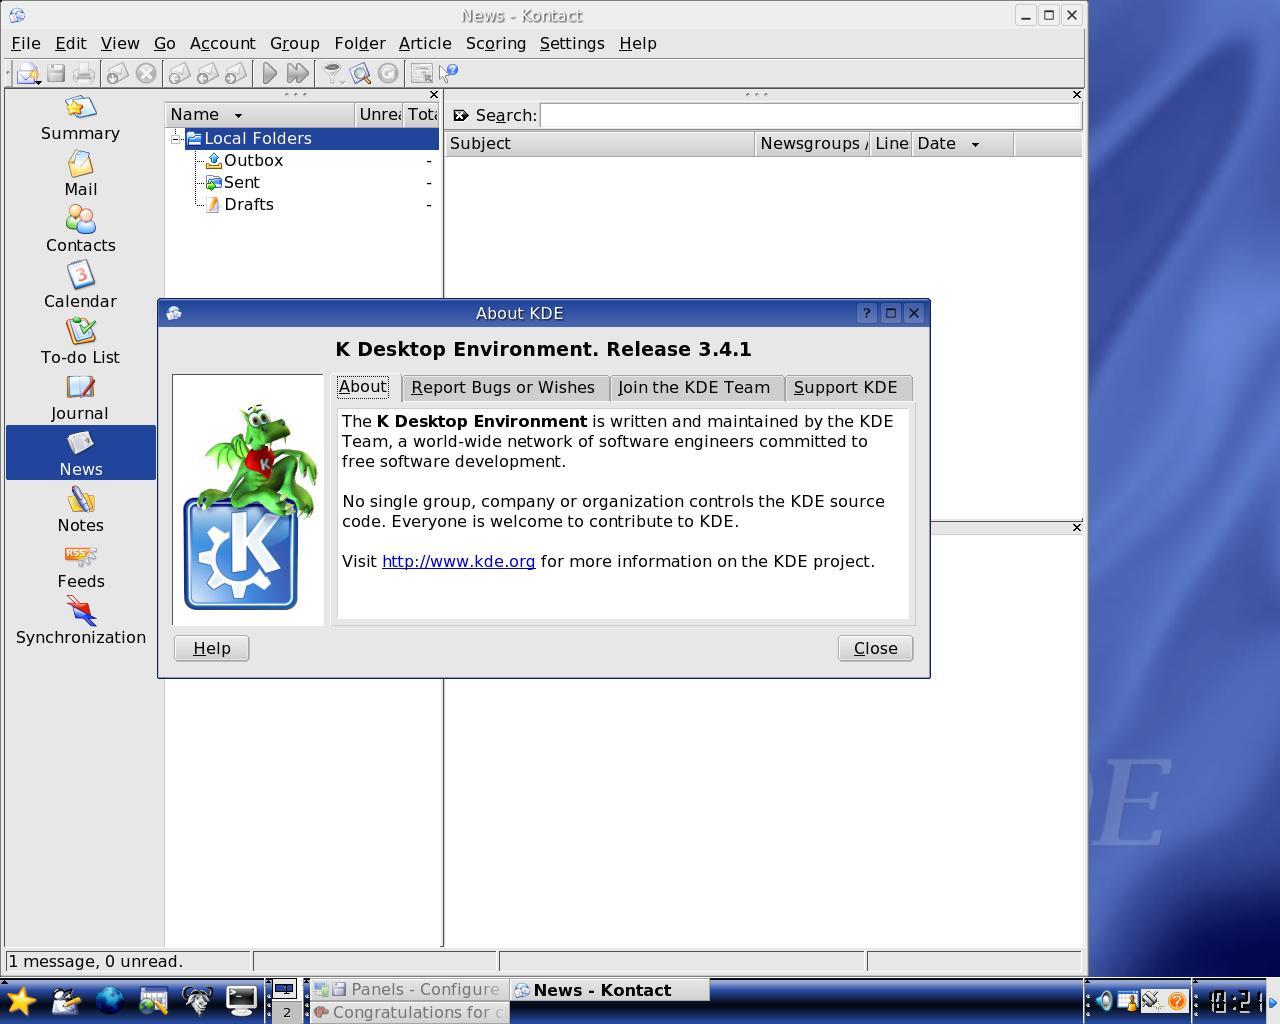Open the K menu star icon
This screenshot has height=1024, width=1280.
point(21,999)
